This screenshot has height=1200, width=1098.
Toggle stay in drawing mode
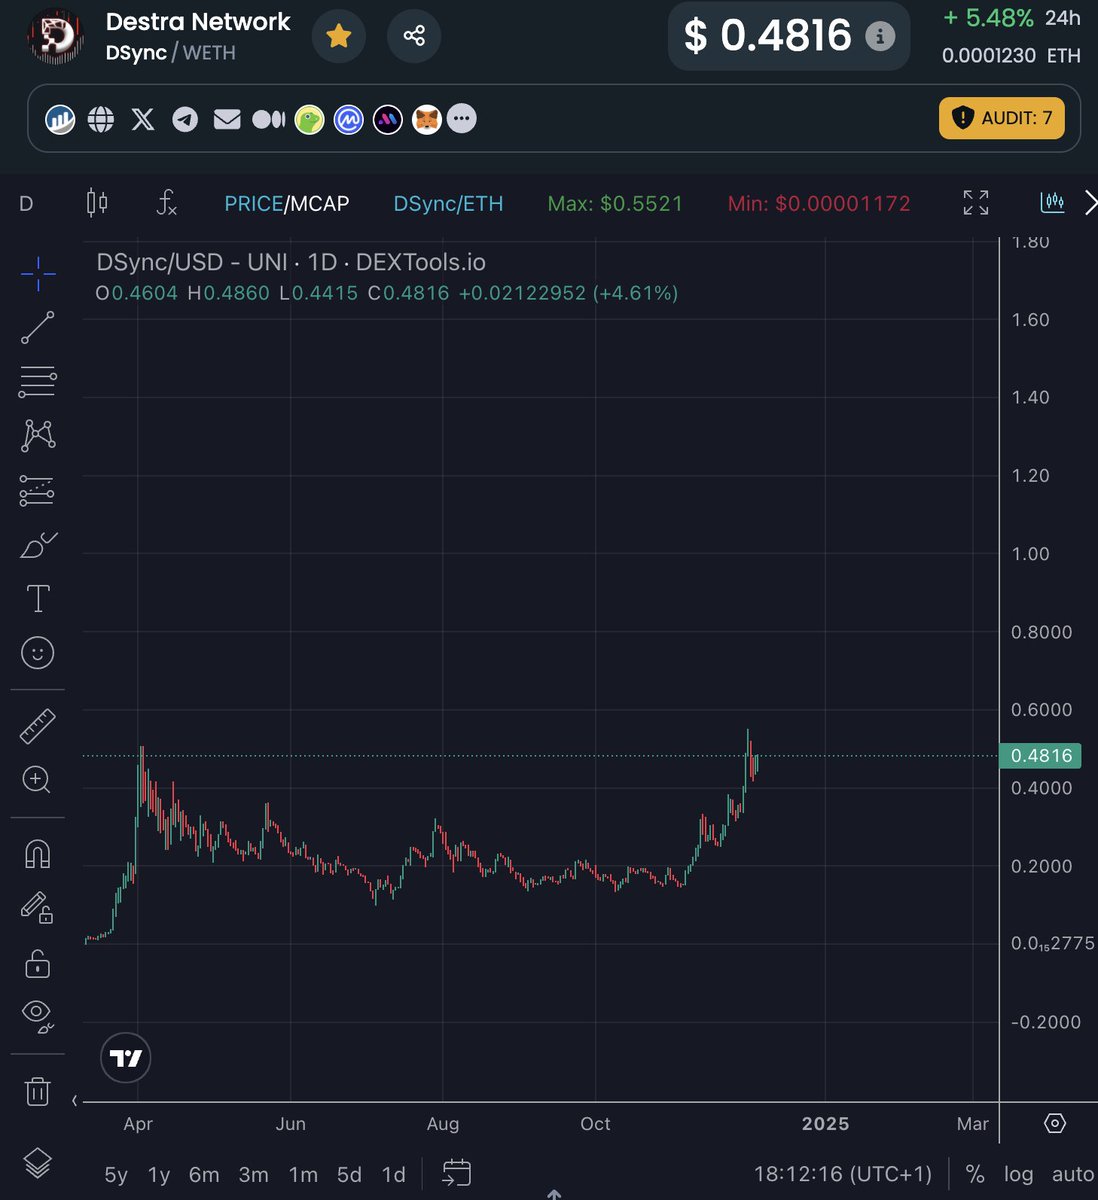coord(38,908)
